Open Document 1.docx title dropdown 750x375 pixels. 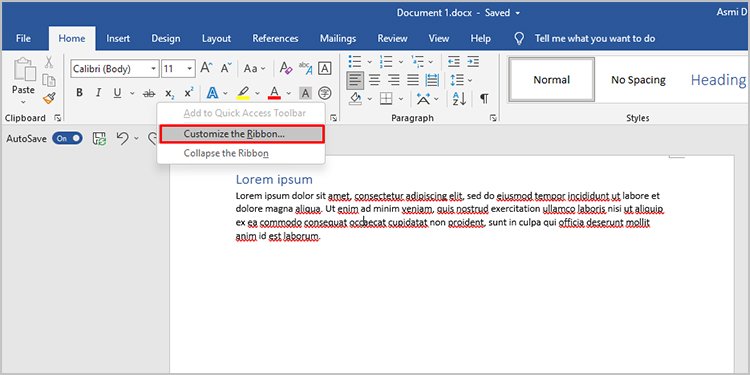(x=518, y=13)
